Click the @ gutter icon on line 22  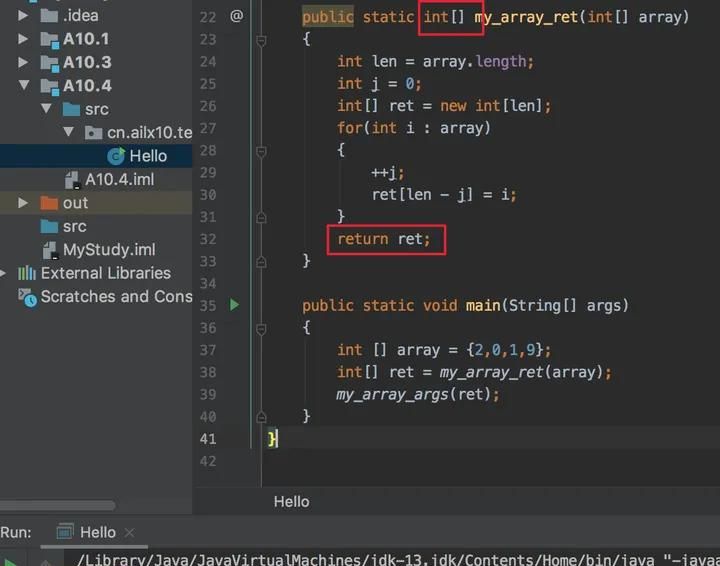coord(236,16)
